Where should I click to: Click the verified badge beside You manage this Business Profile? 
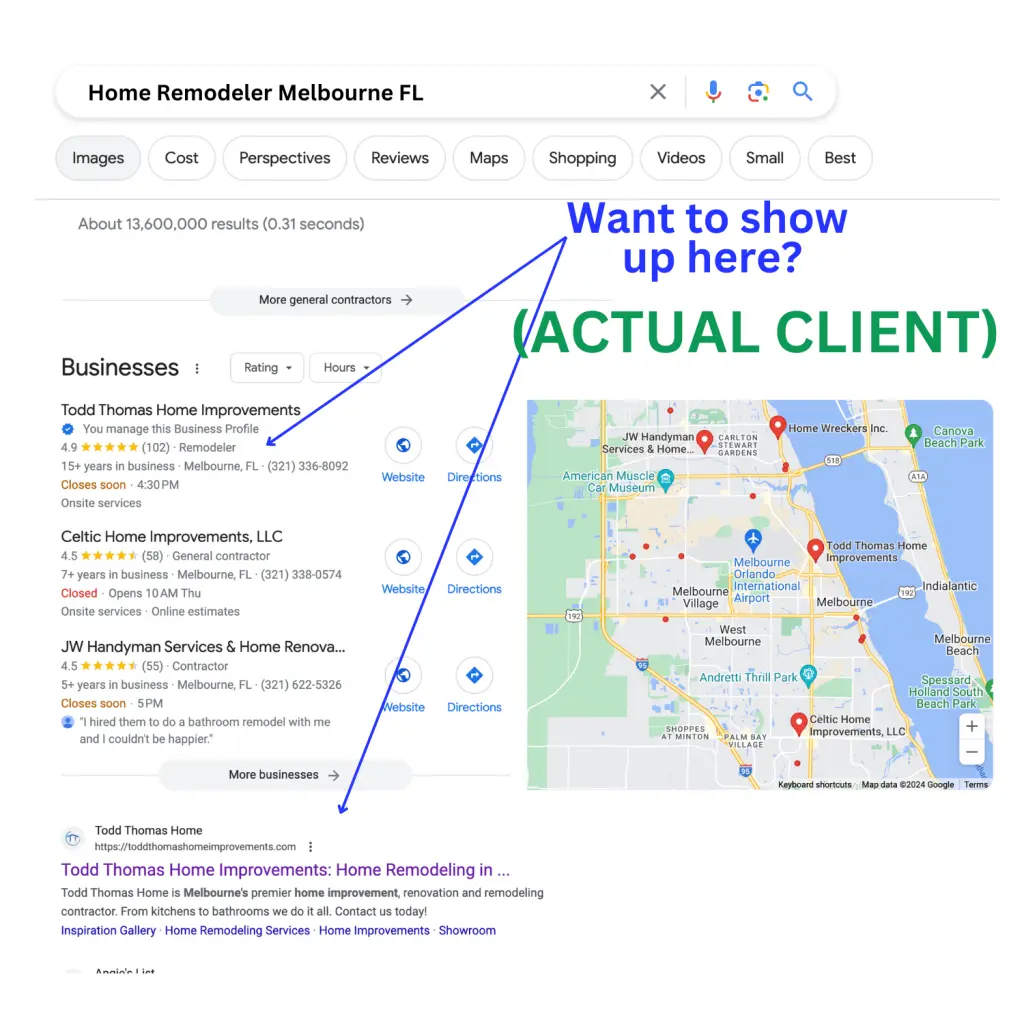[x=67, y=429]
